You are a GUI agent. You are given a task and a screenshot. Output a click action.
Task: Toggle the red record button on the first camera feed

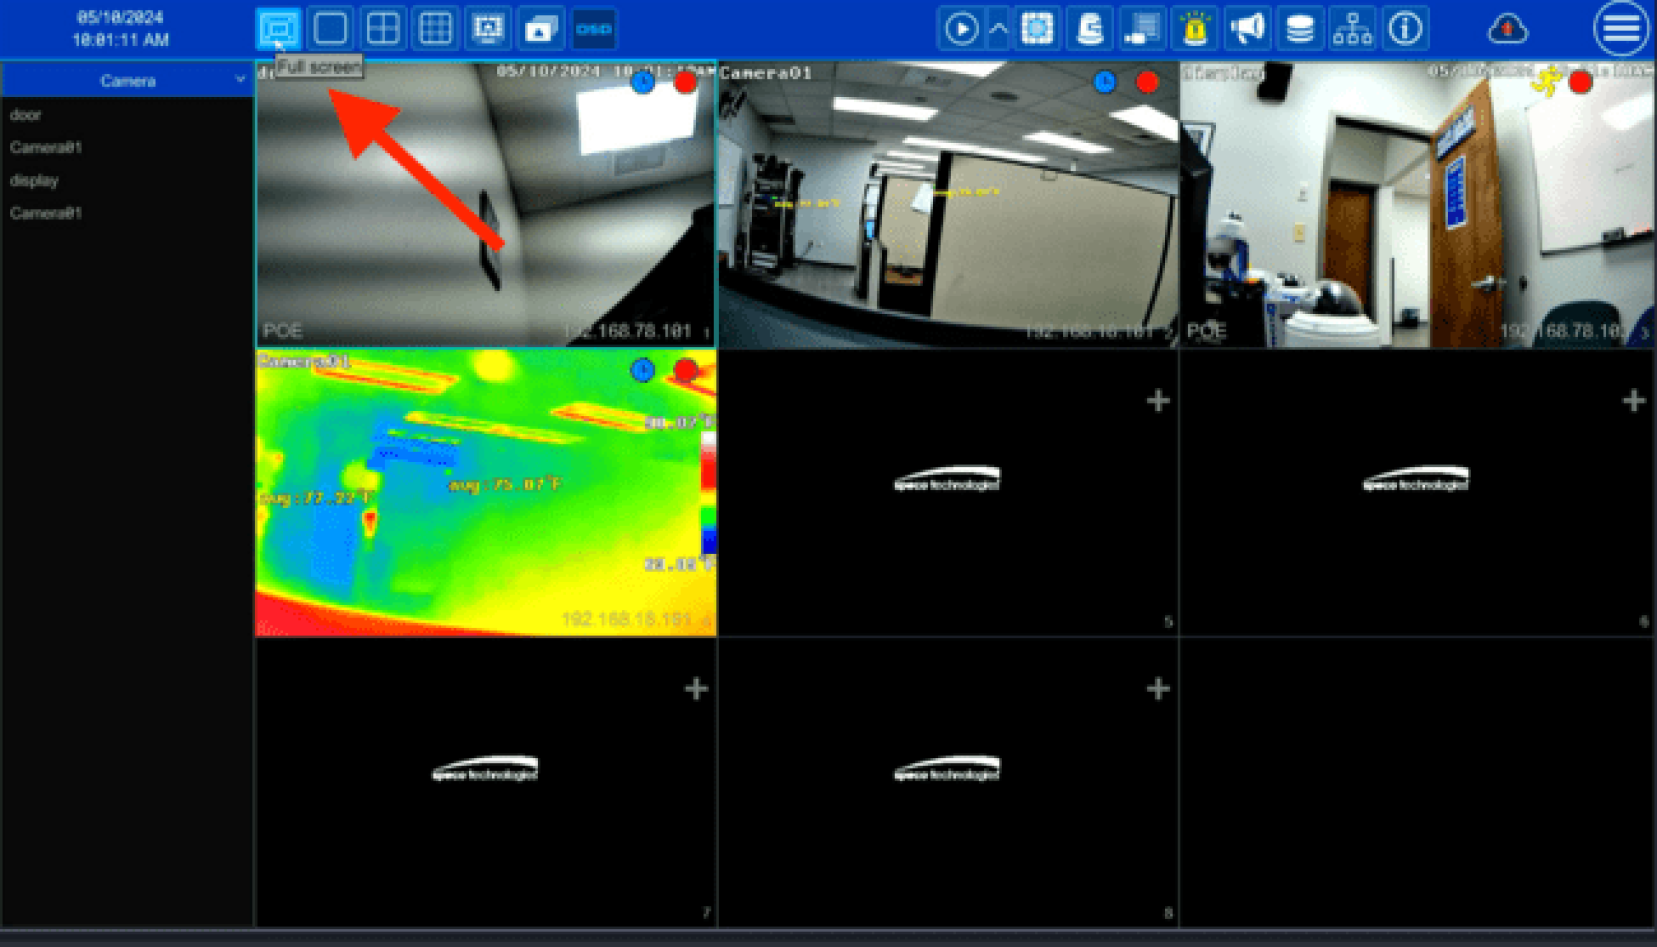point(685,82)
